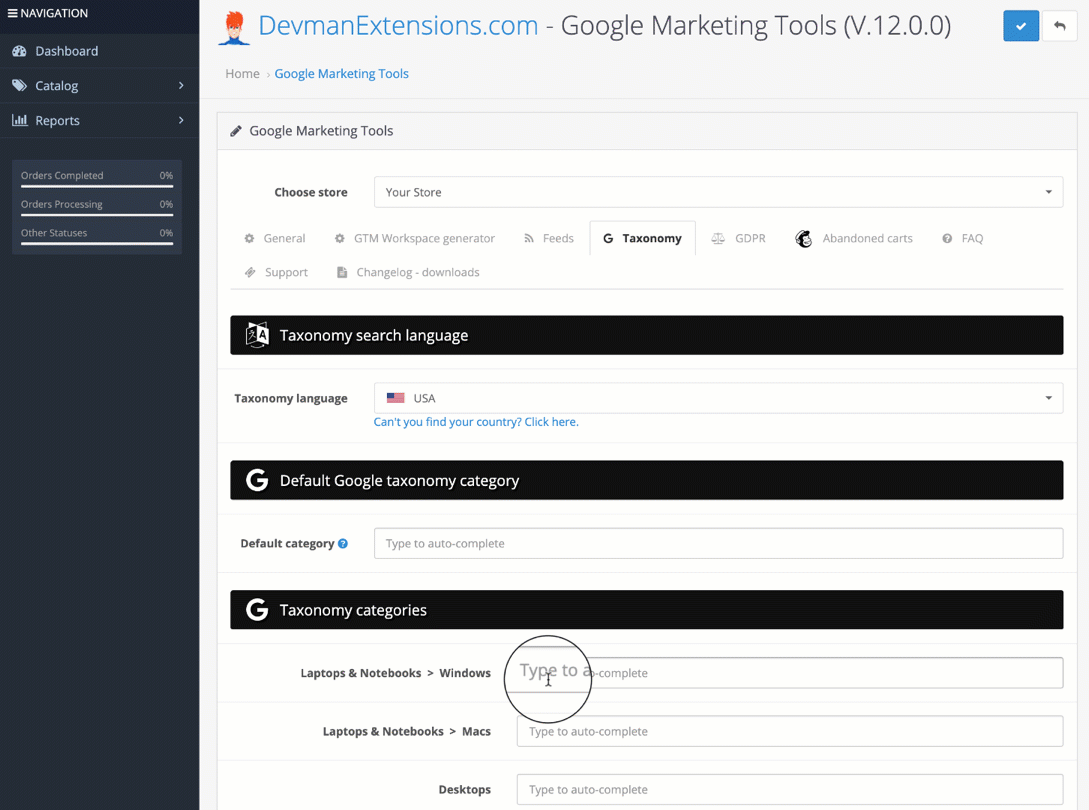
Task: Click the 'Can't you find your country?' link
Action: tap(476, 422)
